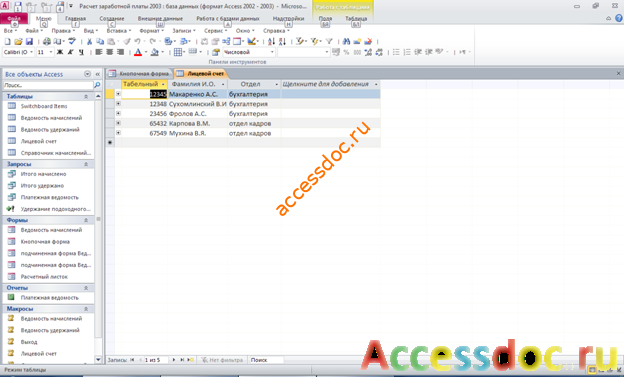Click the Поиск box in record navigator
The width and height of the screenshot is (624, 377).
[x=266, y=360]
